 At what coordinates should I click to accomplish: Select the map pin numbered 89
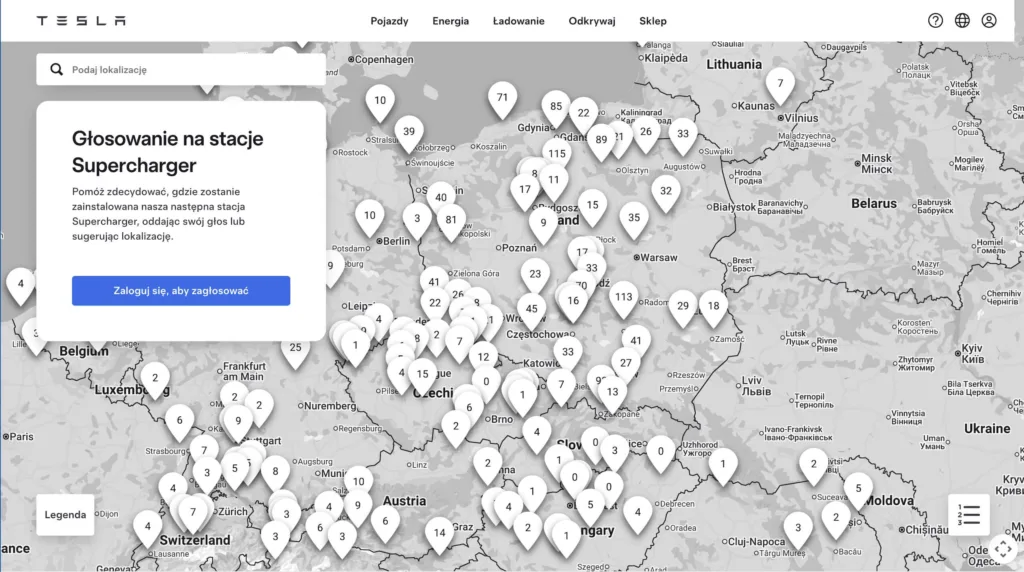coord(601,143)
